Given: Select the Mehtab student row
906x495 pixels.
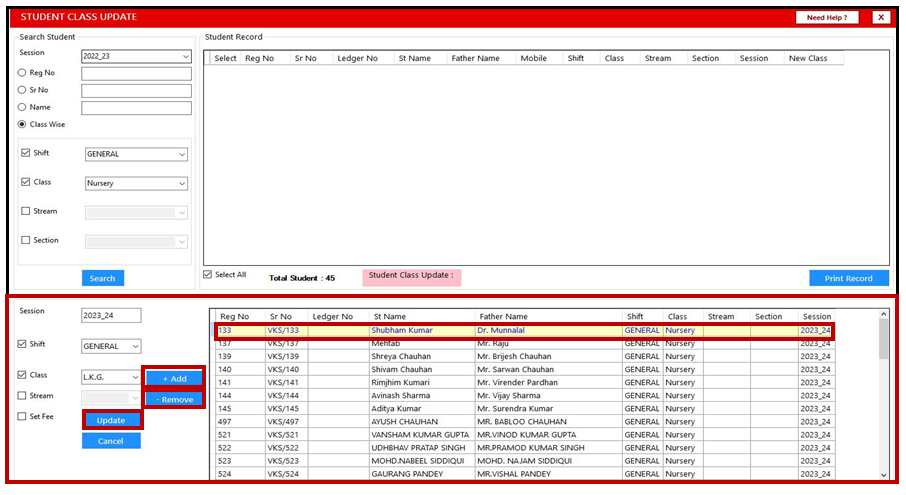Looking at the screenshot, I should point(525,343).
